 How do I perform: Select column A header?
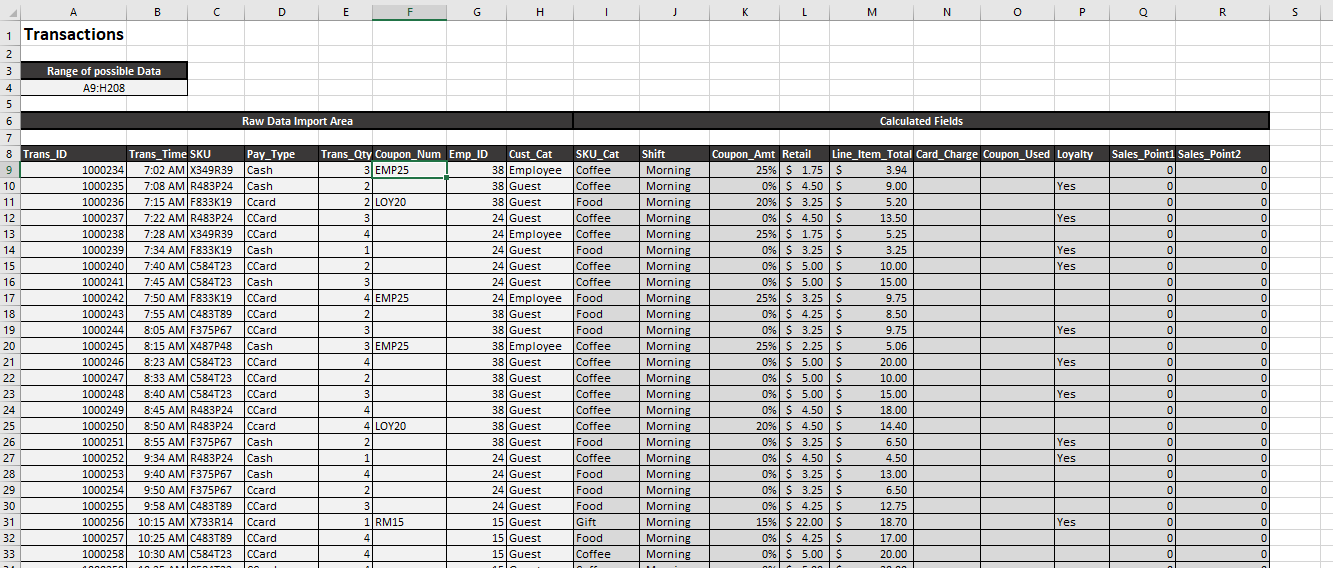[74, 12]
